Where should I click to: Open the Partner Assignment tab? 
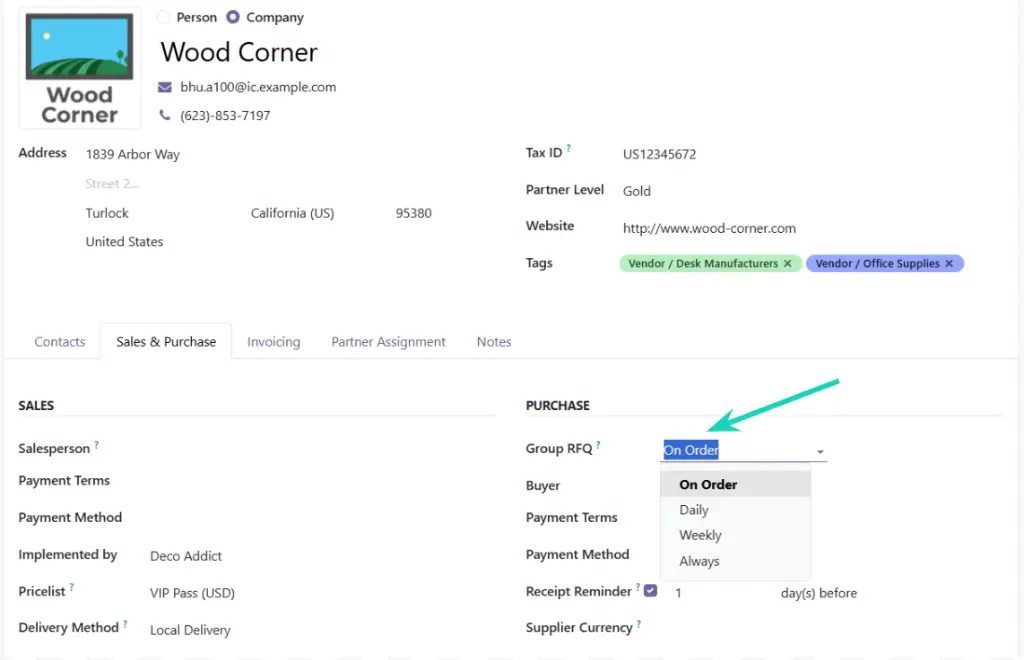click(x=388, y=341)
